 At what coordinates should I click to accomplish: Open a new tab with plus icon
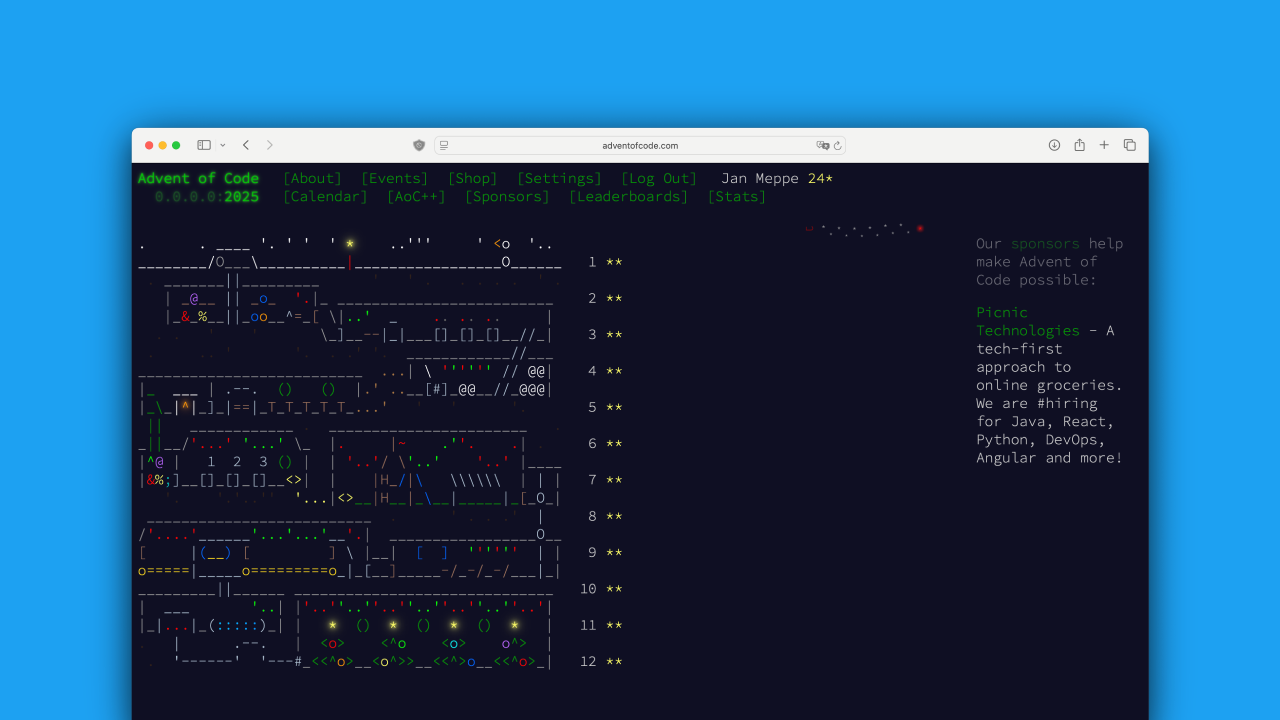(1104, 145)
